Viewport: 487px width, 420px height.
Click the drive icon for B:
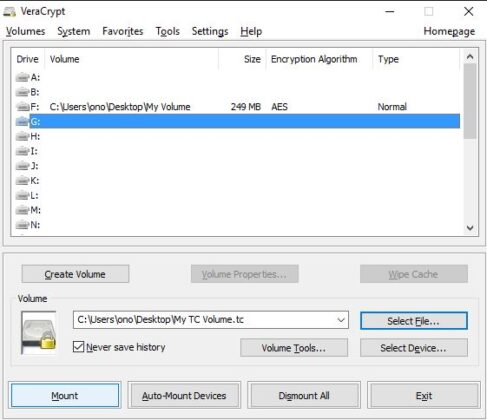pos(22,92)
